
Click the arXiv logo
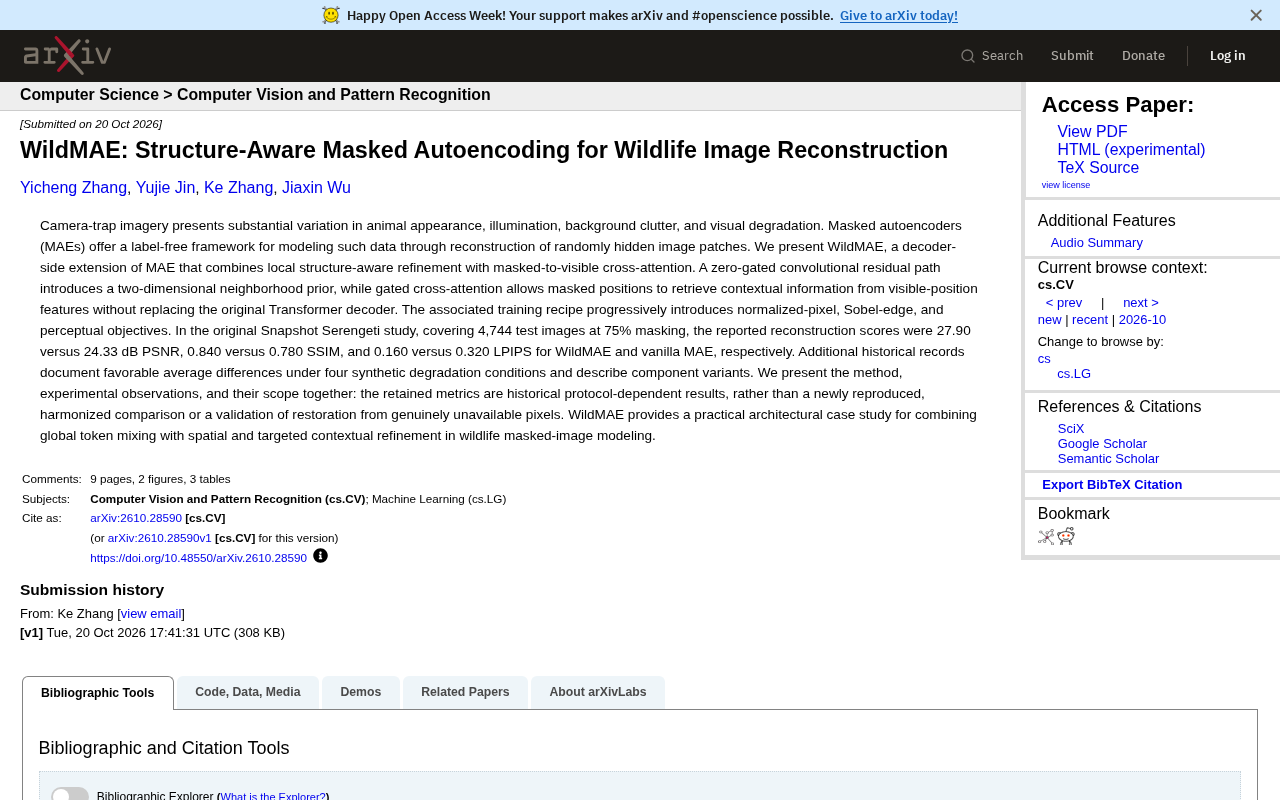(x=67, y=55)
